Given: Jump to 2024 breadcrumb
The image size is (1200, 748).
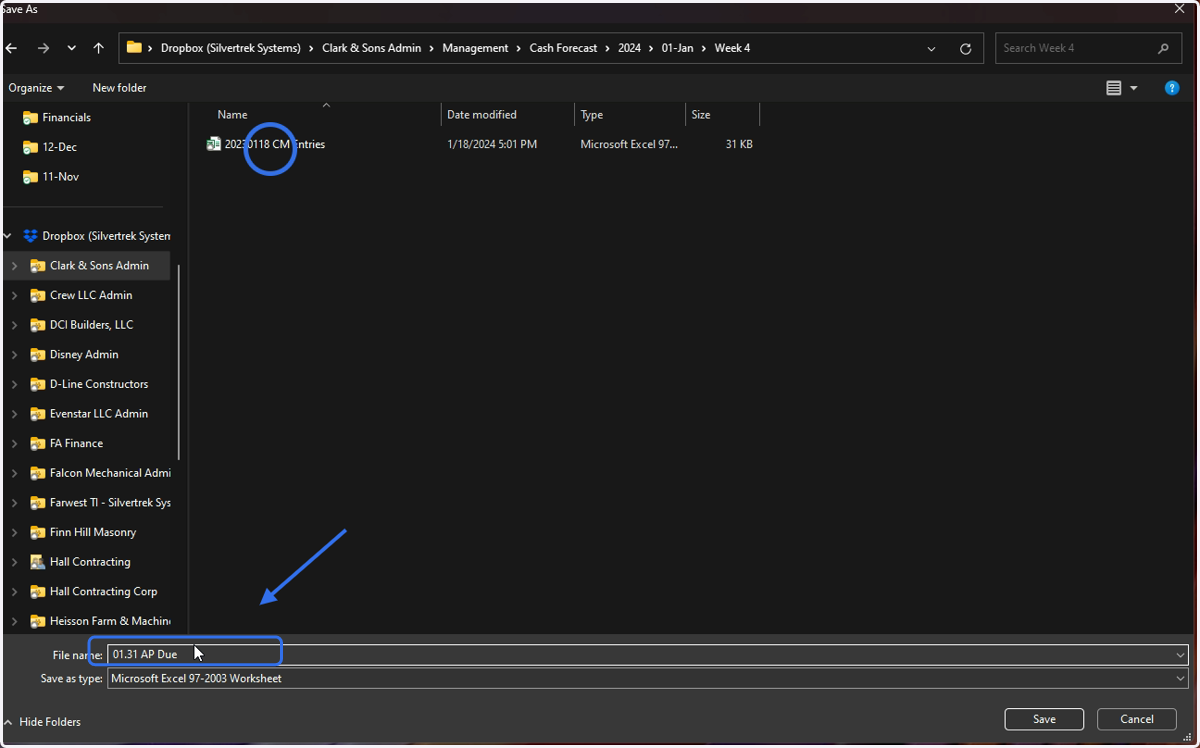Looking at the screenshot, I should (x=629, y=48).
